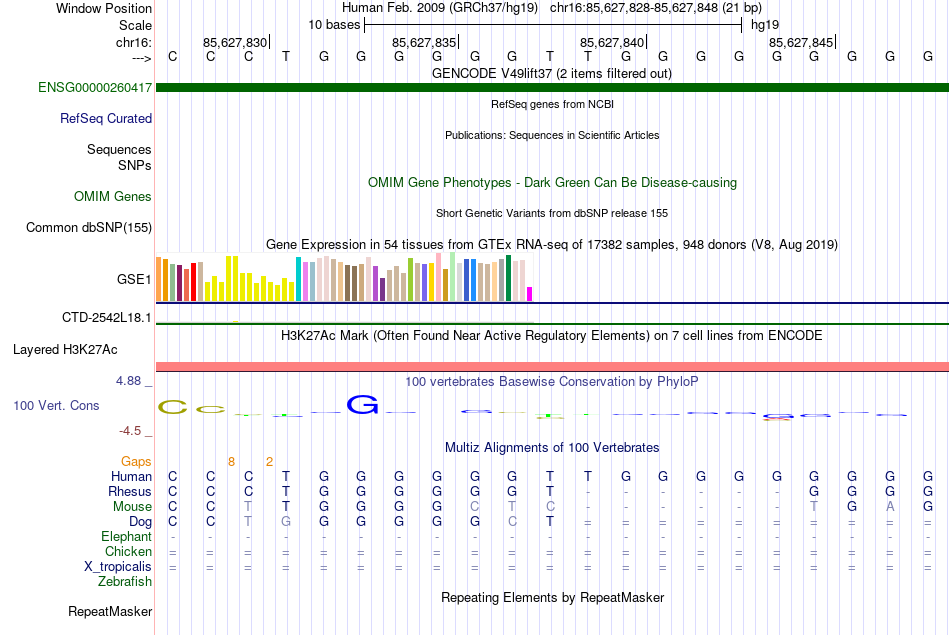950x635 pixels.
Task: Click Publications: Sequences in Scientific Articles title
Action: [x=552, y=135]
